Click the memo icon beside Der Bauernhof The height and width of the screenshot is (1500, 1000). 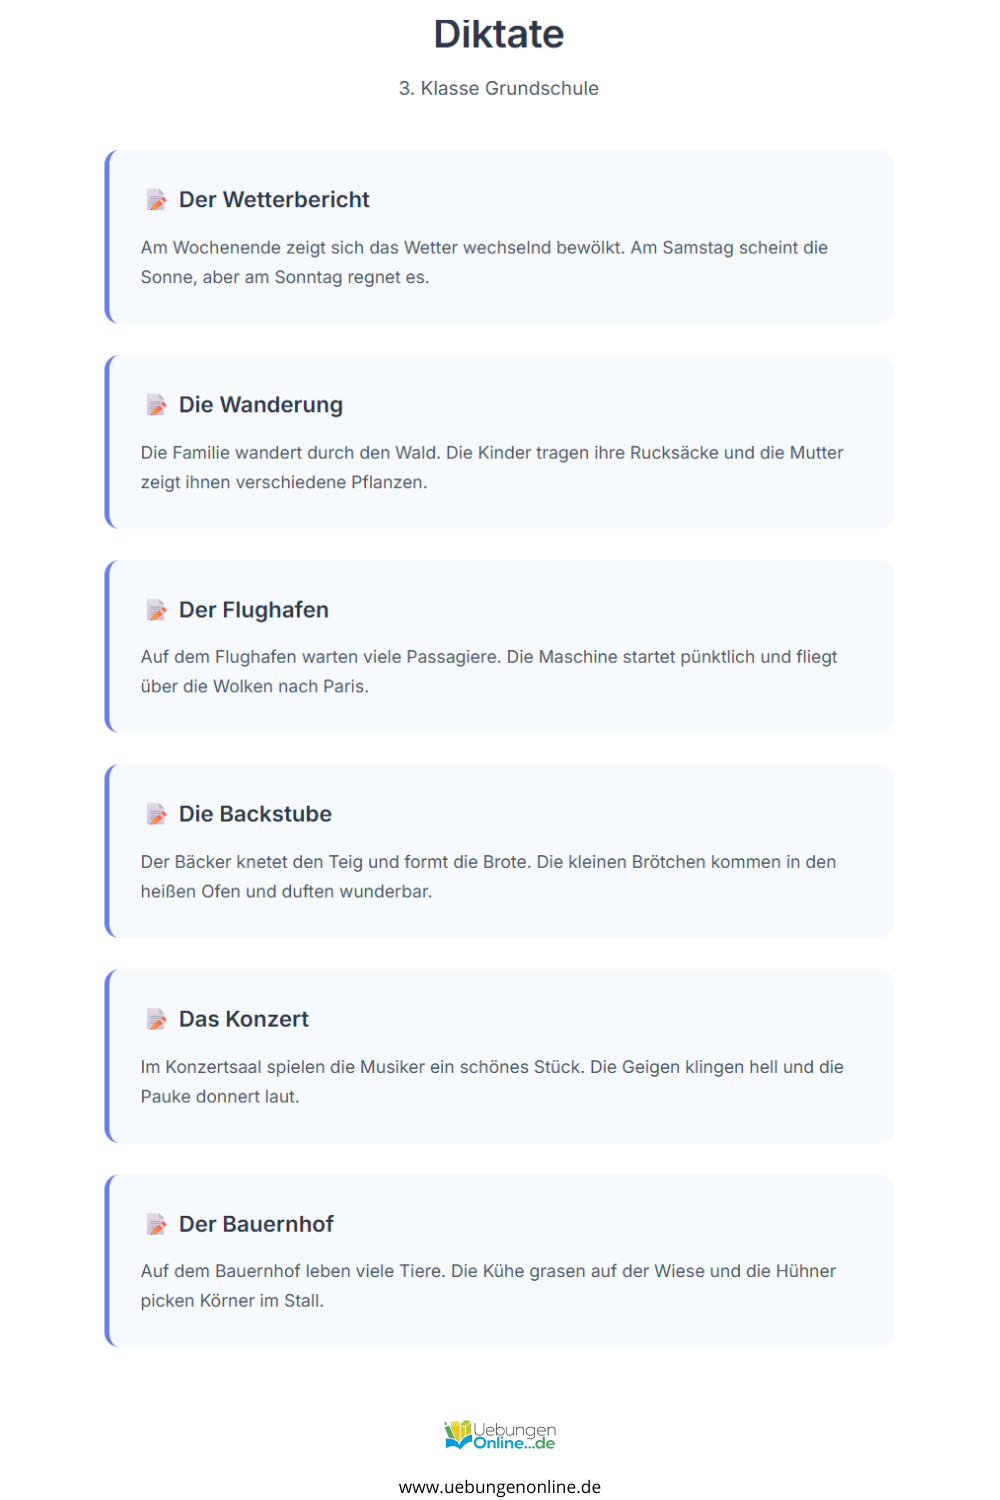point(157,1224)
